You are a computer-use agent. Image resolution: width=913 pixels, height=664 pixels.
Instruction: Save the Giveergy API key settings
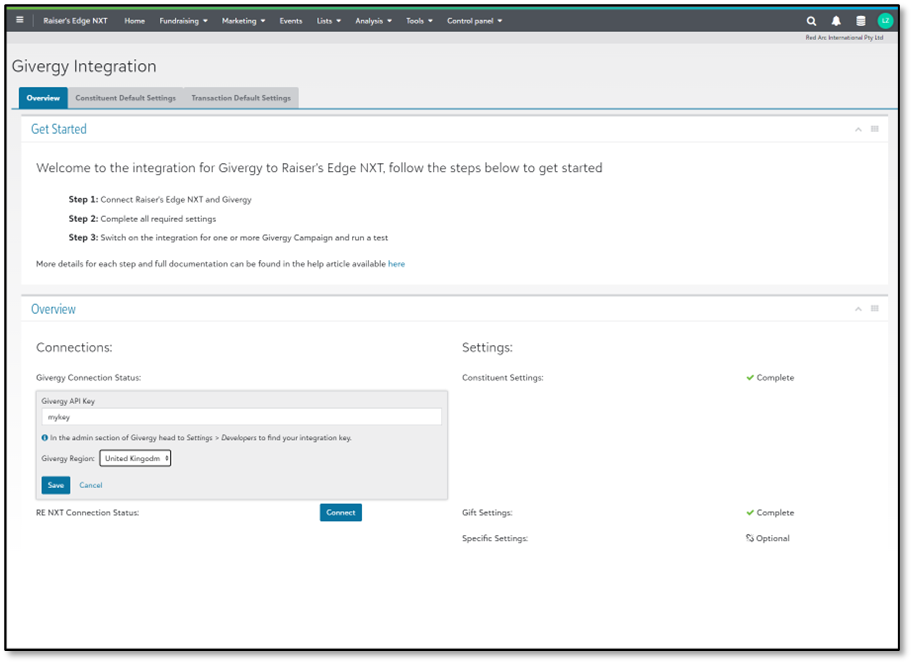click(x=55, y=485)
